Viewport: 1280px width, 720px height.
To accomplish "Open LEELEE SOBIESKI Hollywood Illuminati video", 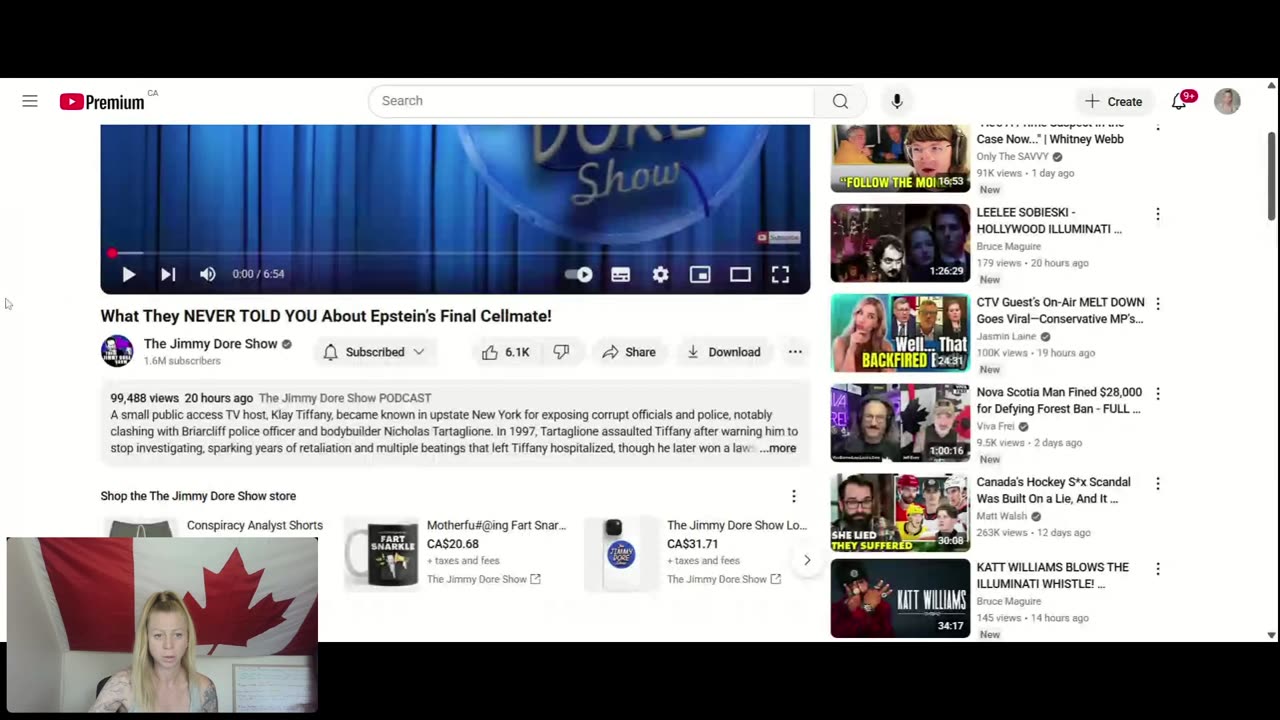I will click(x=1049, y=220).
